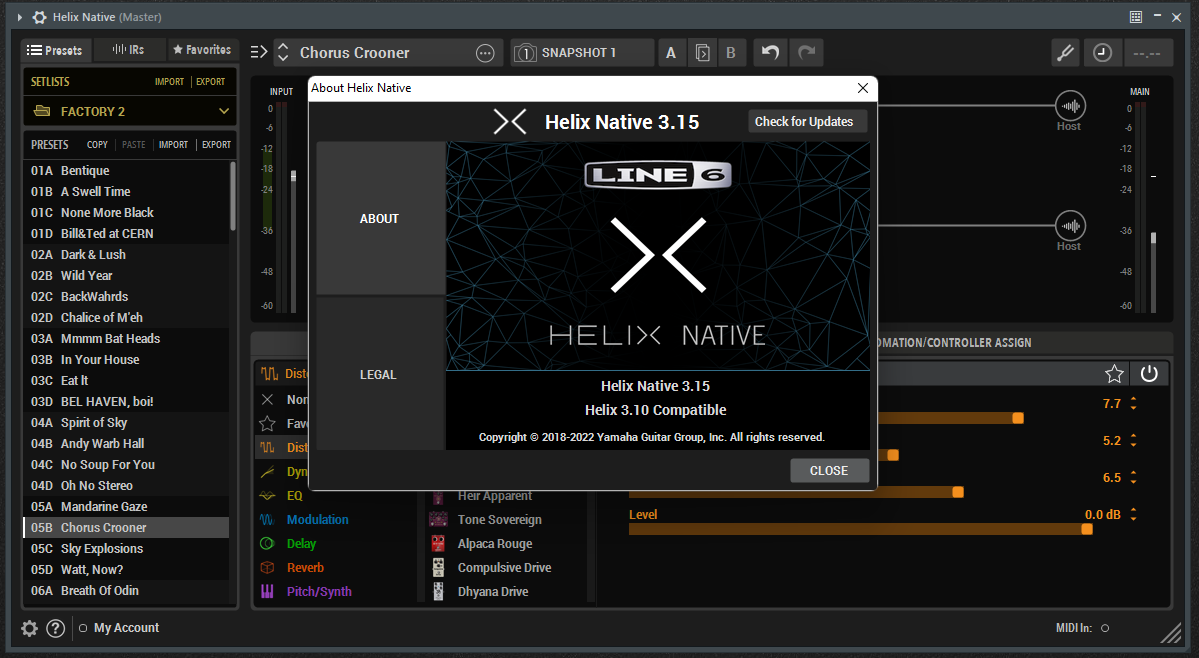Load preset 03D BEL HAVEN, boi!
Viewport: 1199px width, 658px height.
pyautogui.click(x=126, y=401)
